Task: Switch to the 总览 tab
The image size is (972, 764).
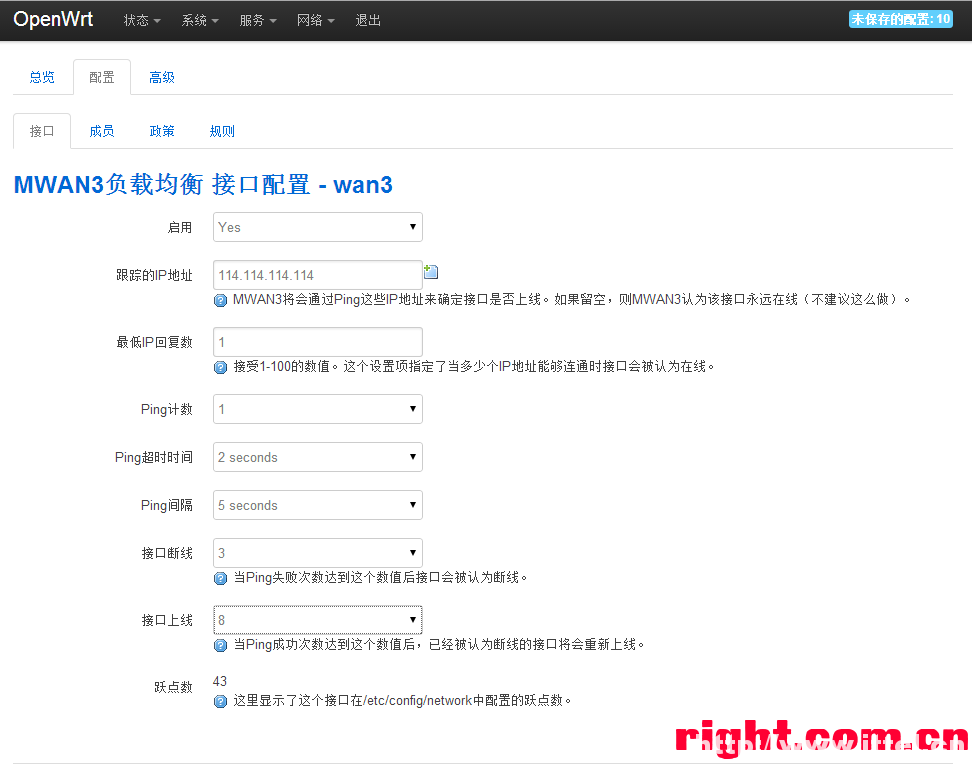Action: coord(42,78)
